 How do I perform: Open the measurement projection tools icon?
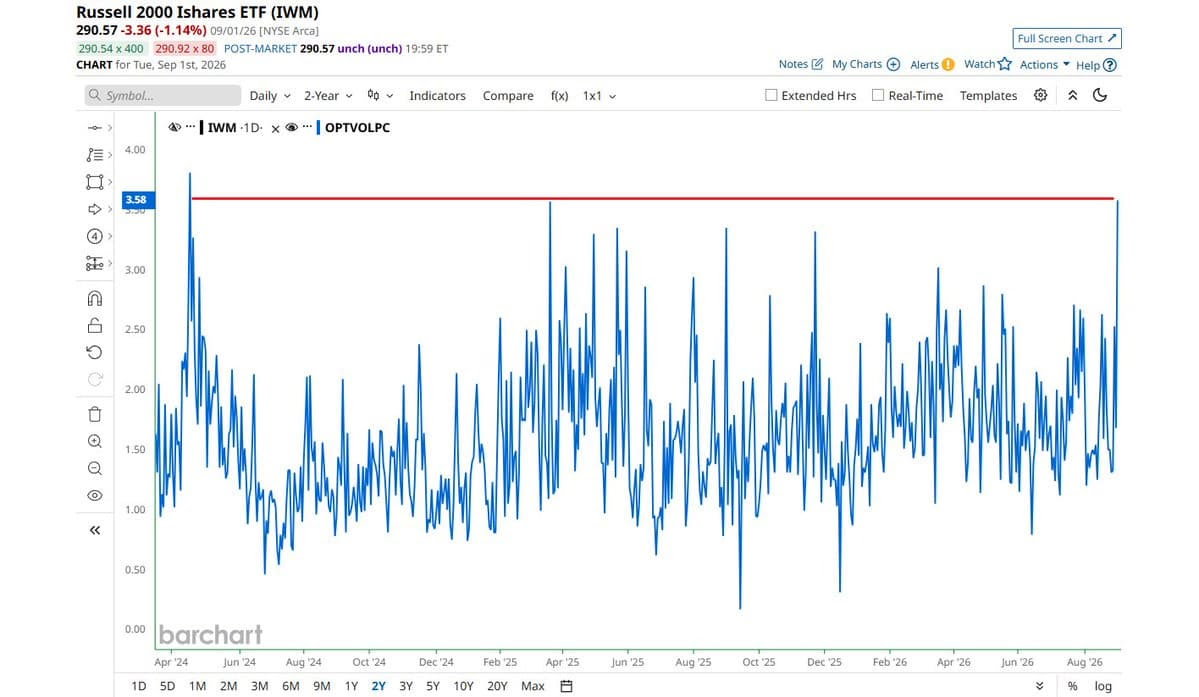(95, 263)
